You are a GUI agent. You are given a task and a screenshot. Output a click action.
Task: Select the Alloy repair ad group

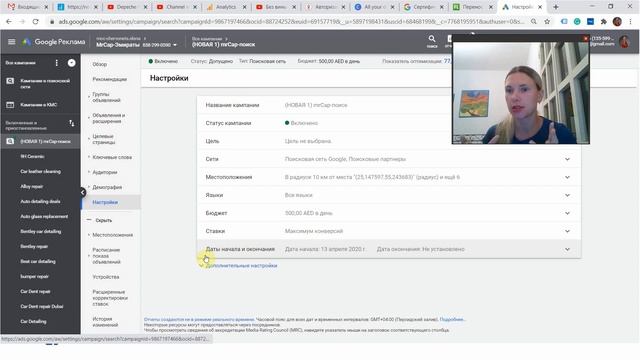[x=31, y=187]
